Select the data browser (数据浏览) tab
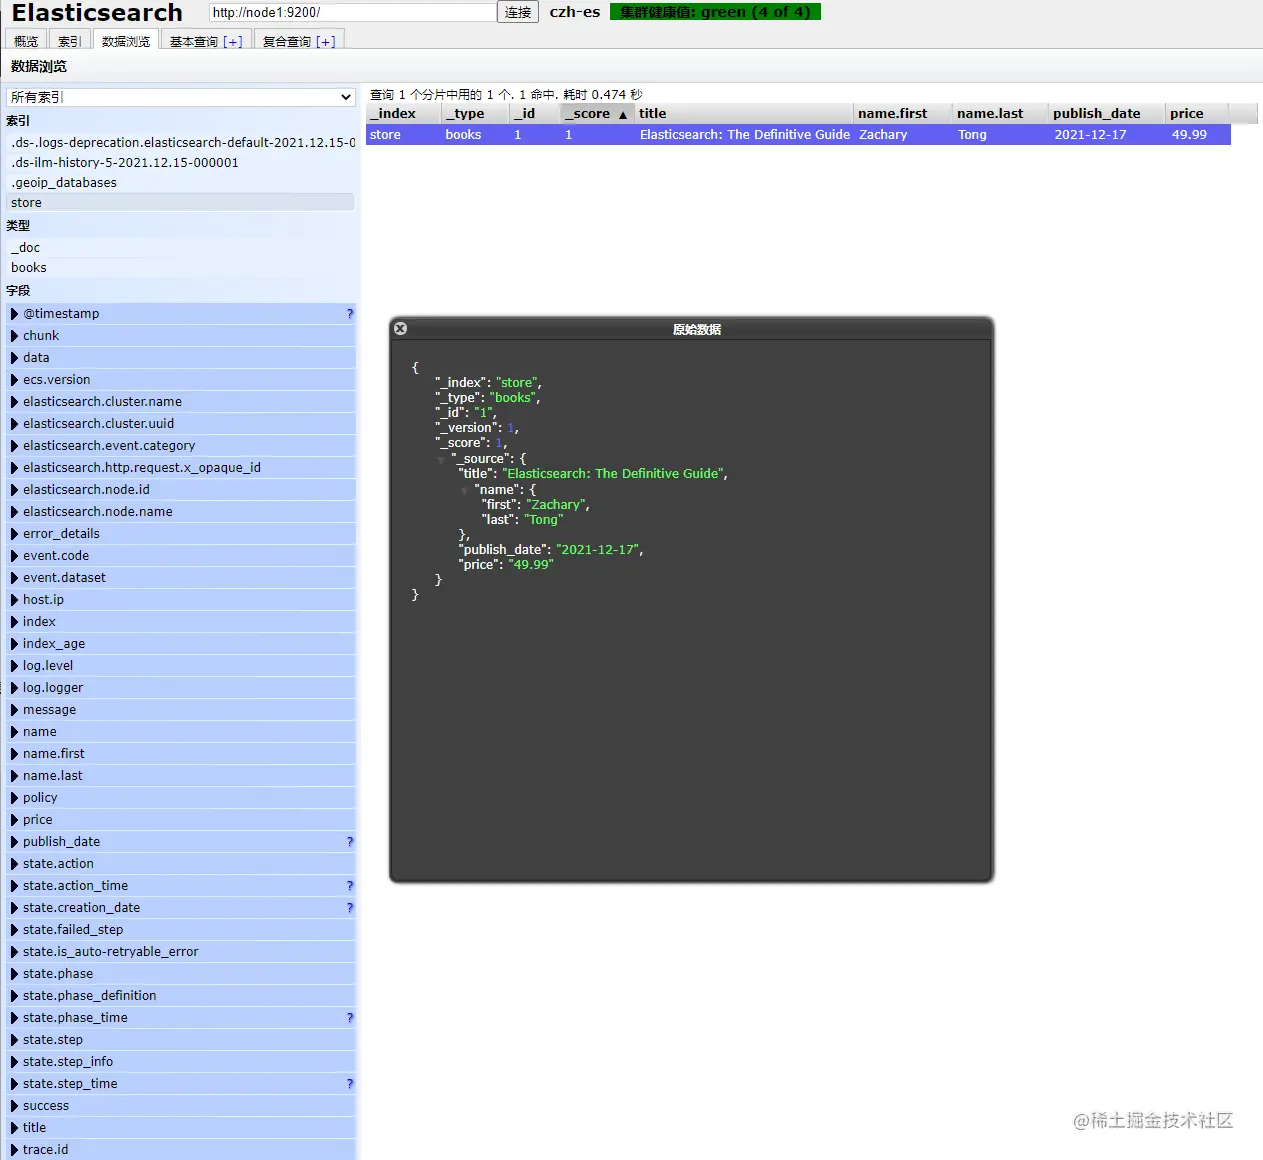 [x=126, y=41]
